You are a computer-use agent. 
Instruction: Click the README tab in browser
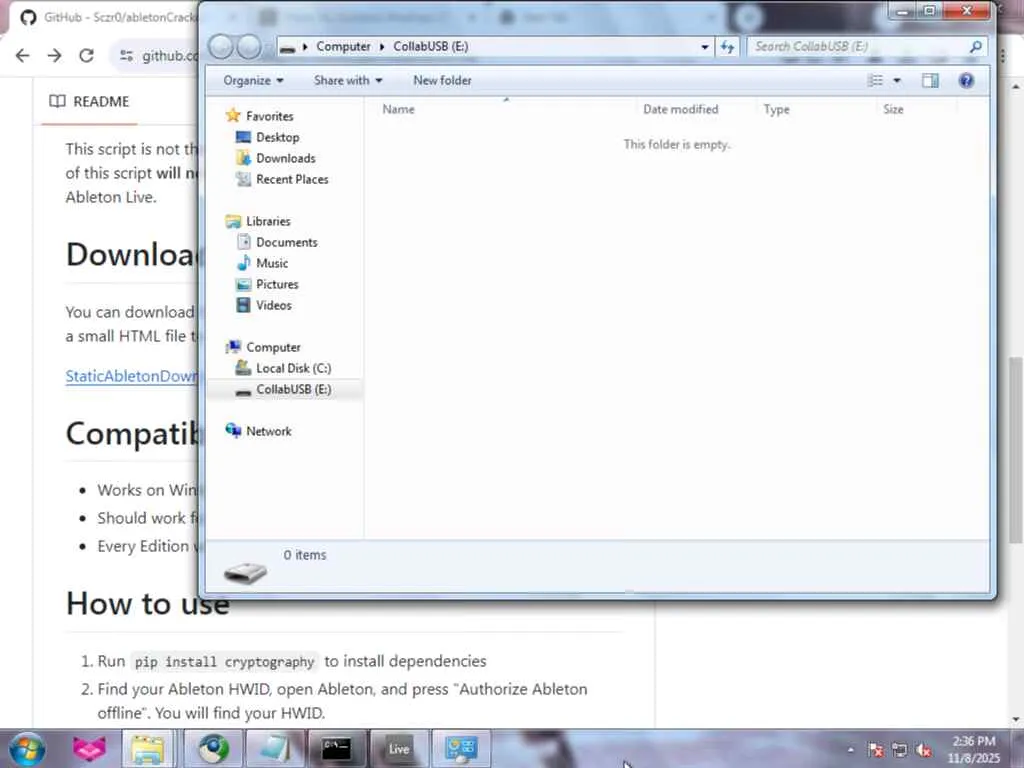pos(89,102)
